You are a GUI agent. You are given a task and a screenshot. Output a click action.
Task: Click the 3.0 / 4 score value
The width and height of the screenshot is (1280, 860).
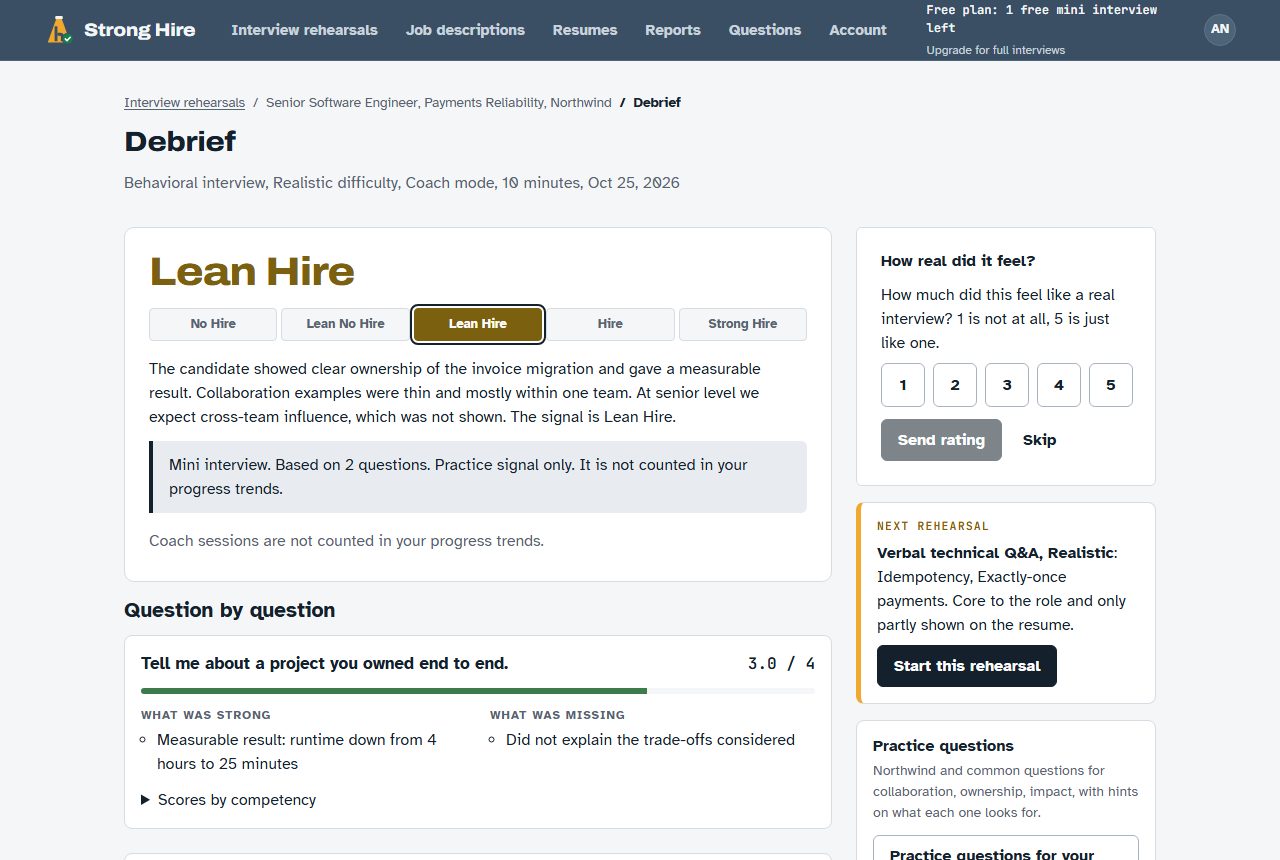pyautogui.click(x=781, y=663)
